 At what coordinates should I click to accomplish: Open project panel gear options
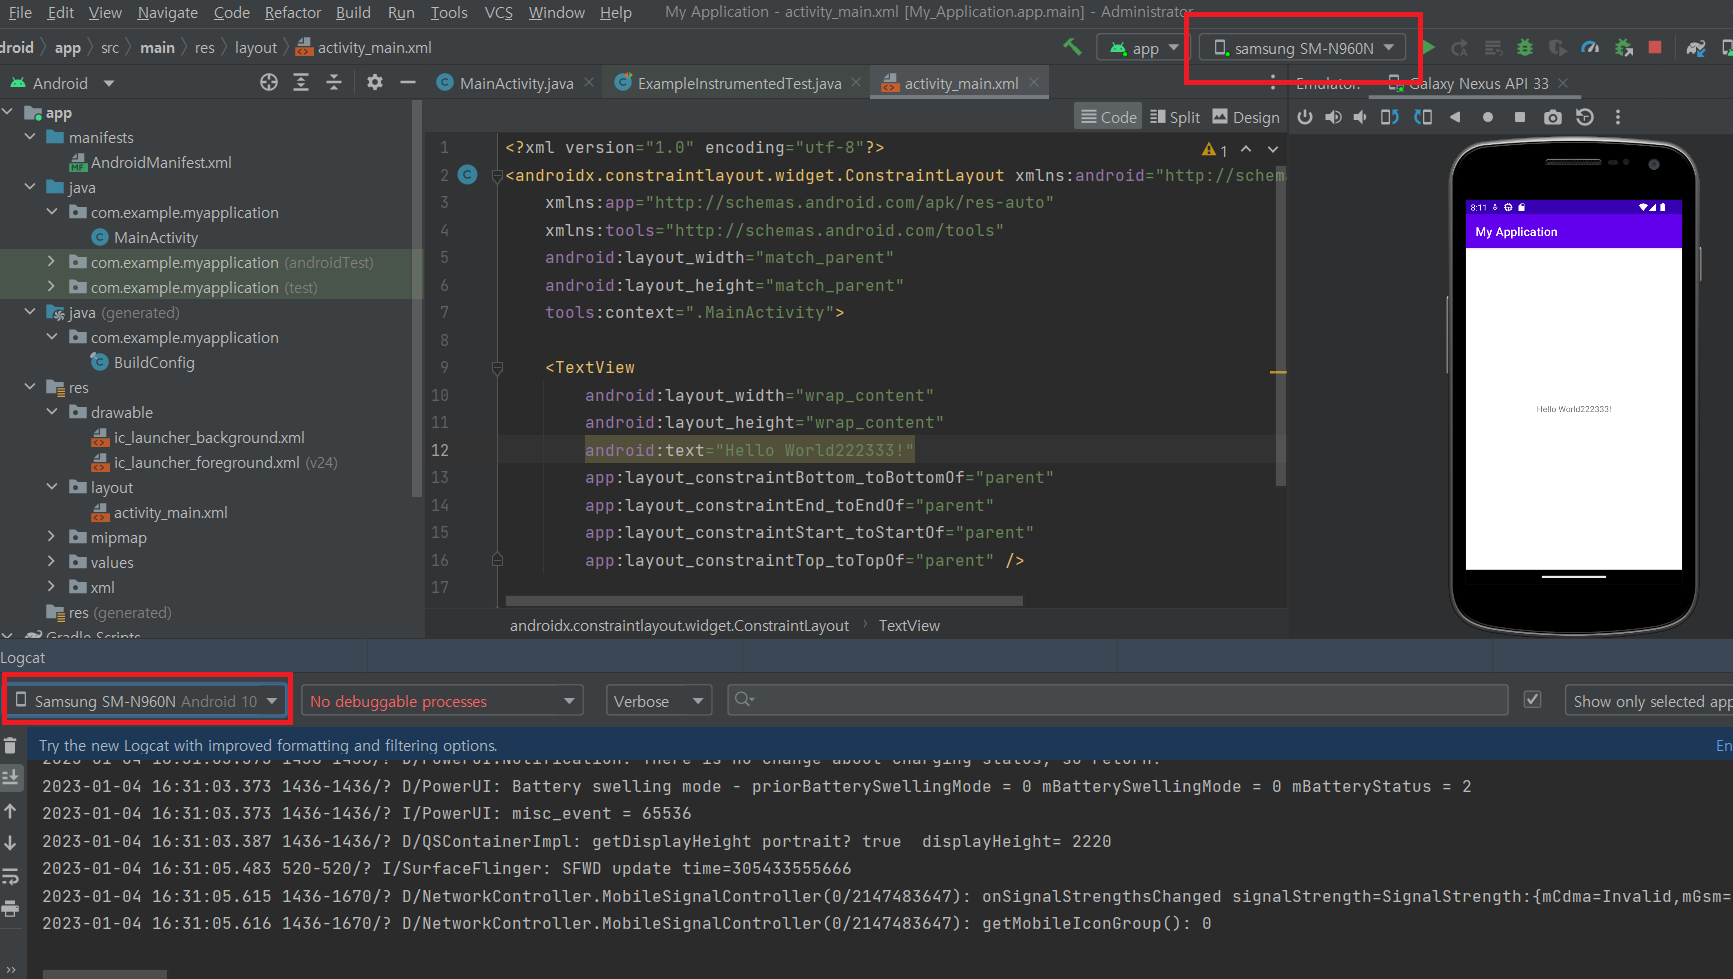(375, 83)
